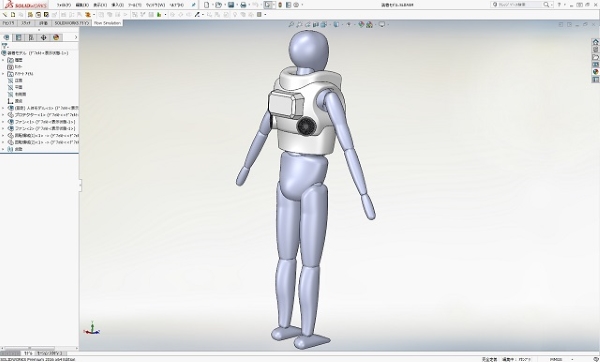Expand the プロテクター<1> component in the tree
Screen dimensions: 600x362
(x=3, y=115)
